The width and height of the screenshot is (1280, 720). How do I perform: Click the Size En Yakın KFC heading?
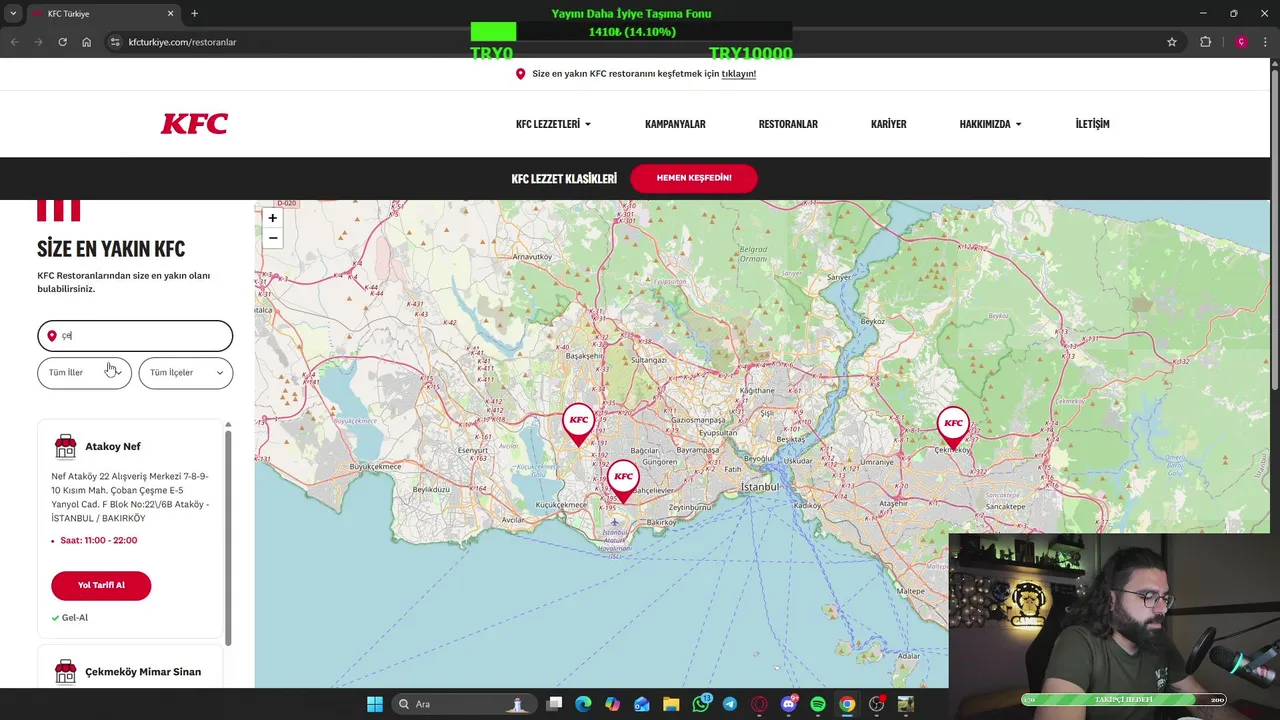[111, 249]
